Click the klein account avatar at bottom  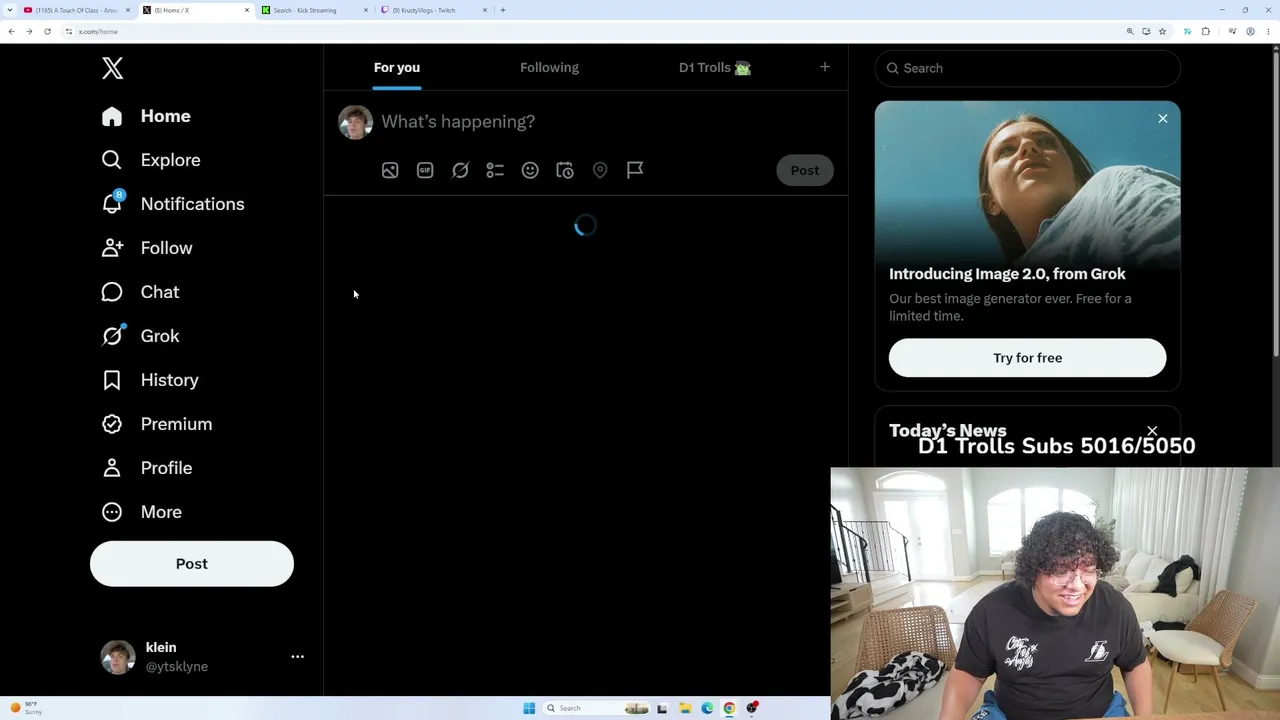pyautogui.click(x=118, y=657)
